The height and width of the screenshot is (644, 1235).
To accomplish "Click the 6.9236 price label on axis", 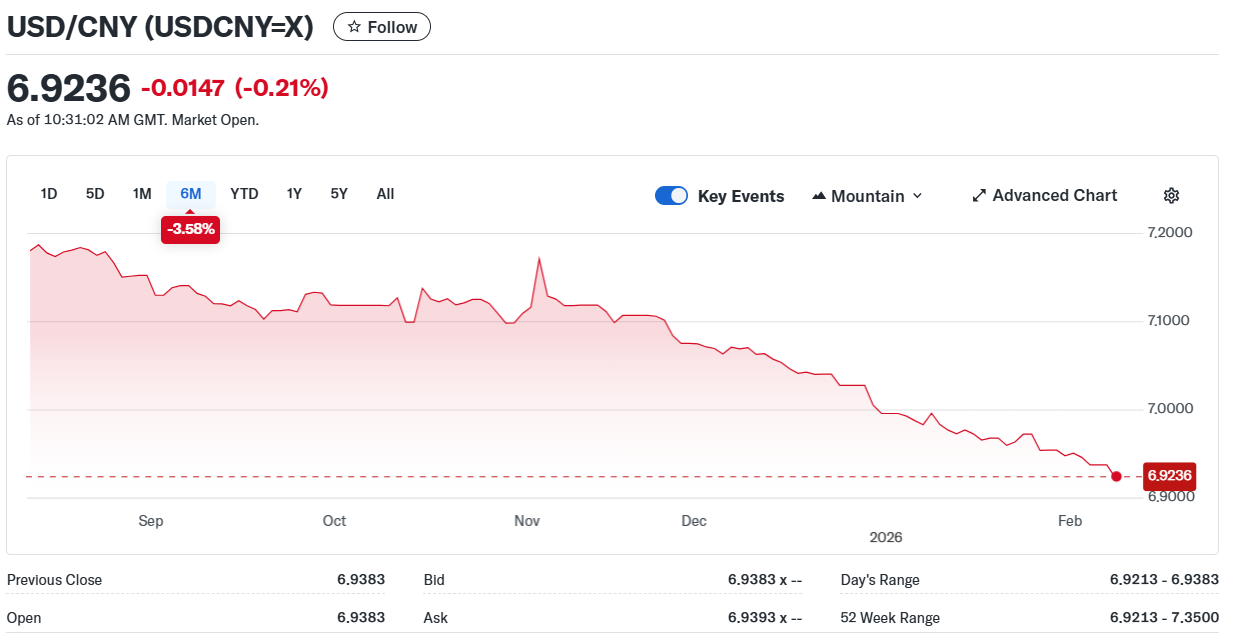I will (1169, 475).
